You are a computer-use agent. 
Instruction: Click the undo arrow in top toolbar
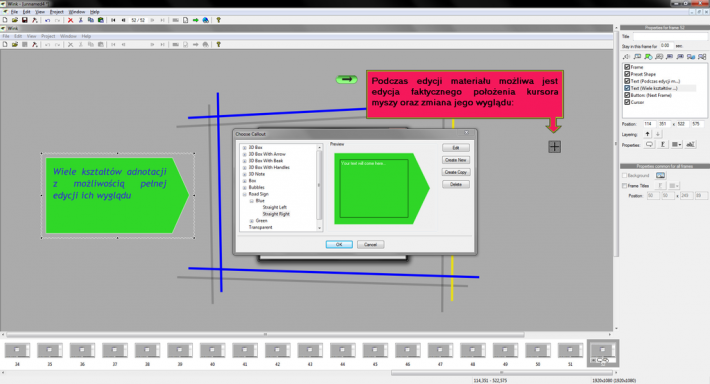pyautogui.click(x=48, y=20)
